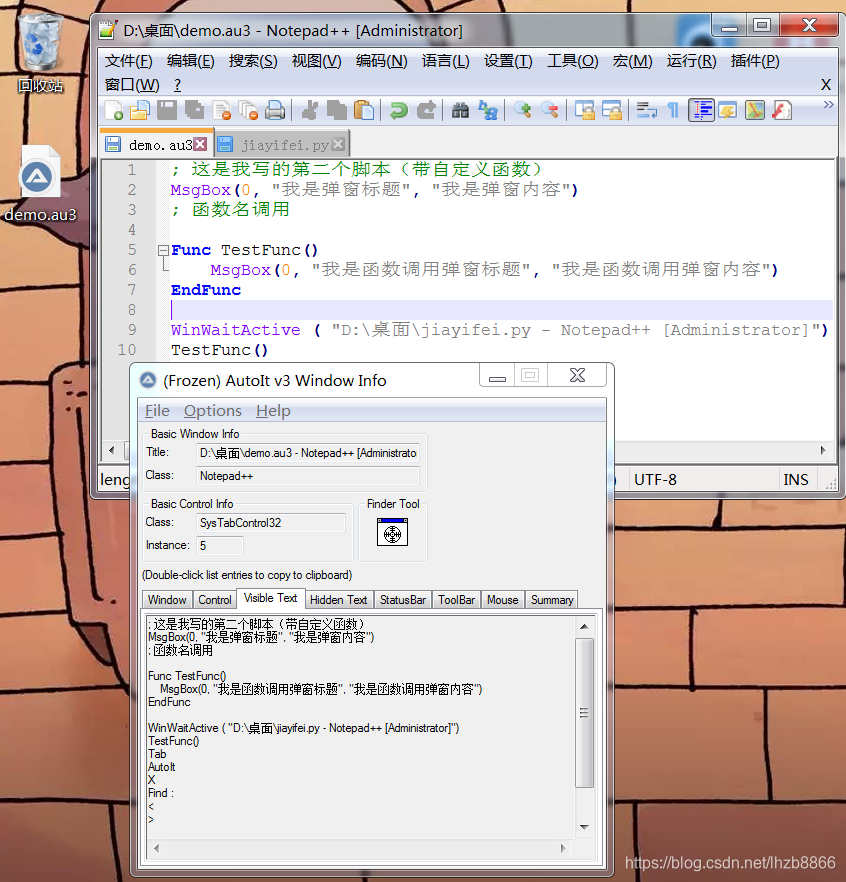The width and height of the screenshot is (846, 882).
Task: Click the Copy toolbar icon
Action: [x=337, y=110]
